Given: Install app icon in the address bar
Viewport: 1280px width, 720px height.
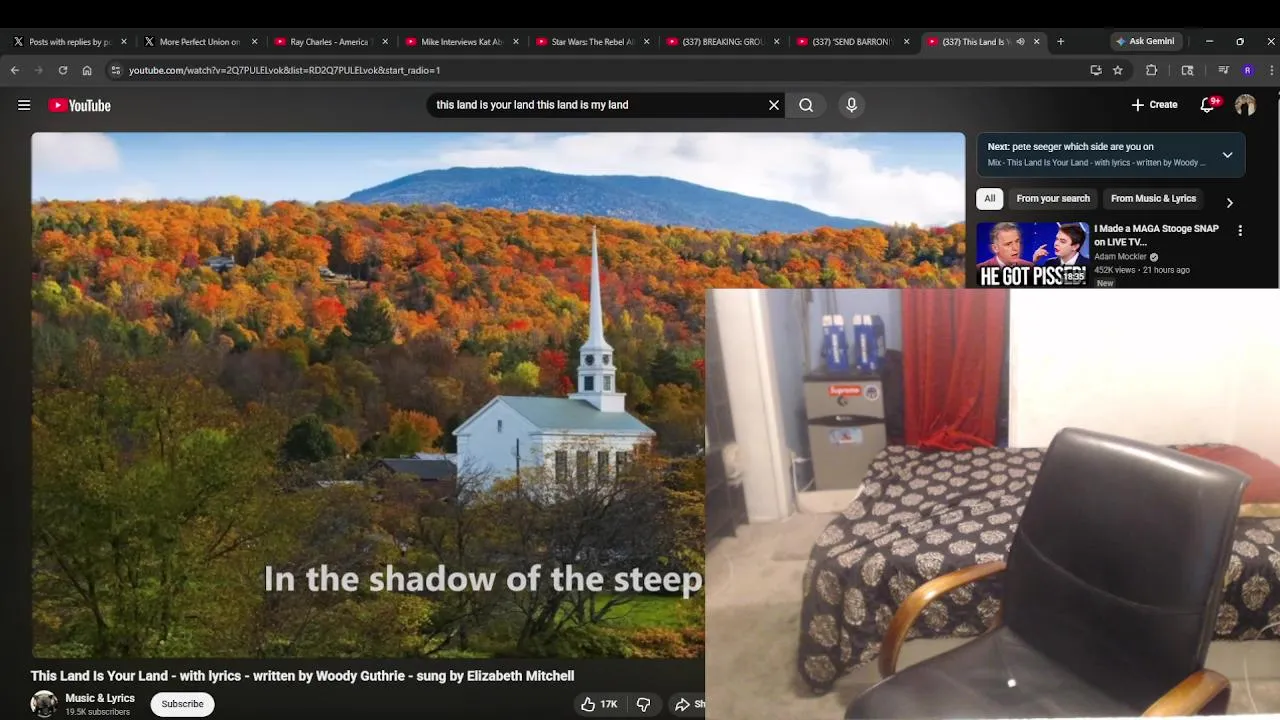Looking at the screenshot, I should point(1096,70).
